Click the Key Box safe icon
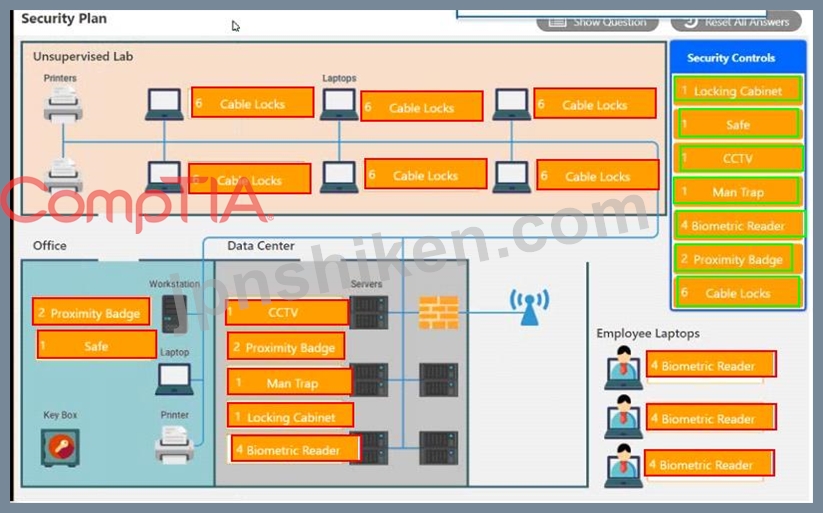Viewport: 823px width, 513px height. 60,447
